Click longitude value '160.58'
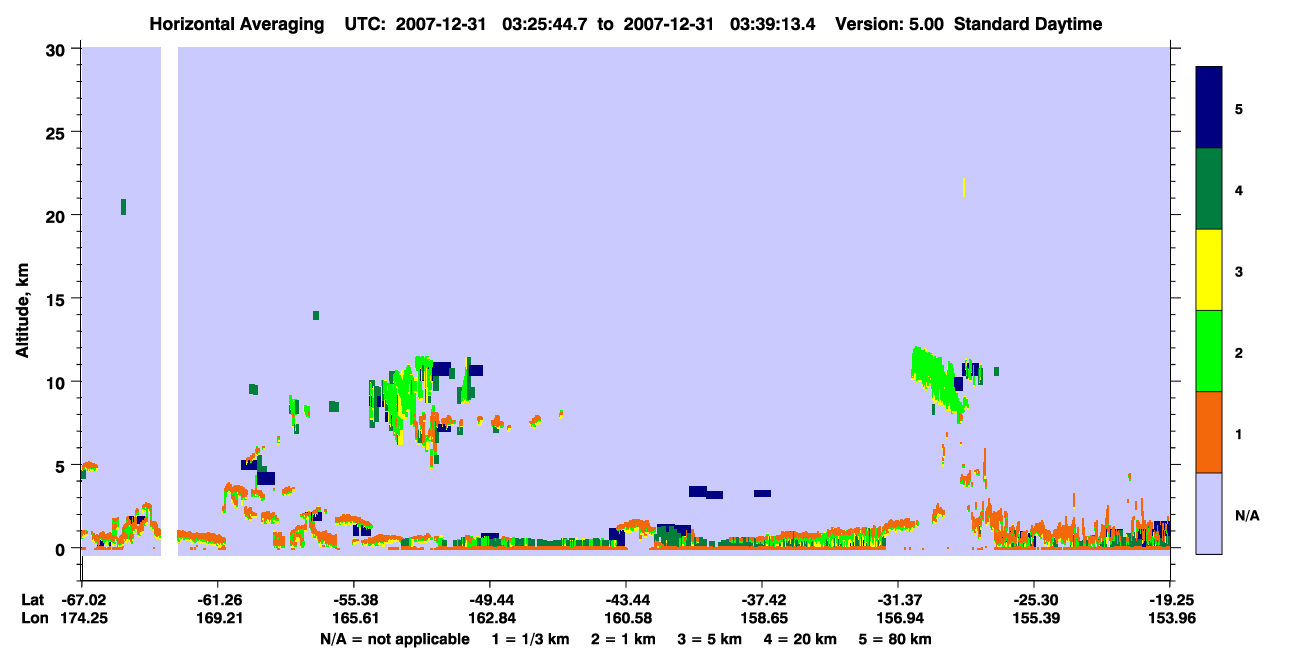This screenshot has height=667, width=1300. 626,618
